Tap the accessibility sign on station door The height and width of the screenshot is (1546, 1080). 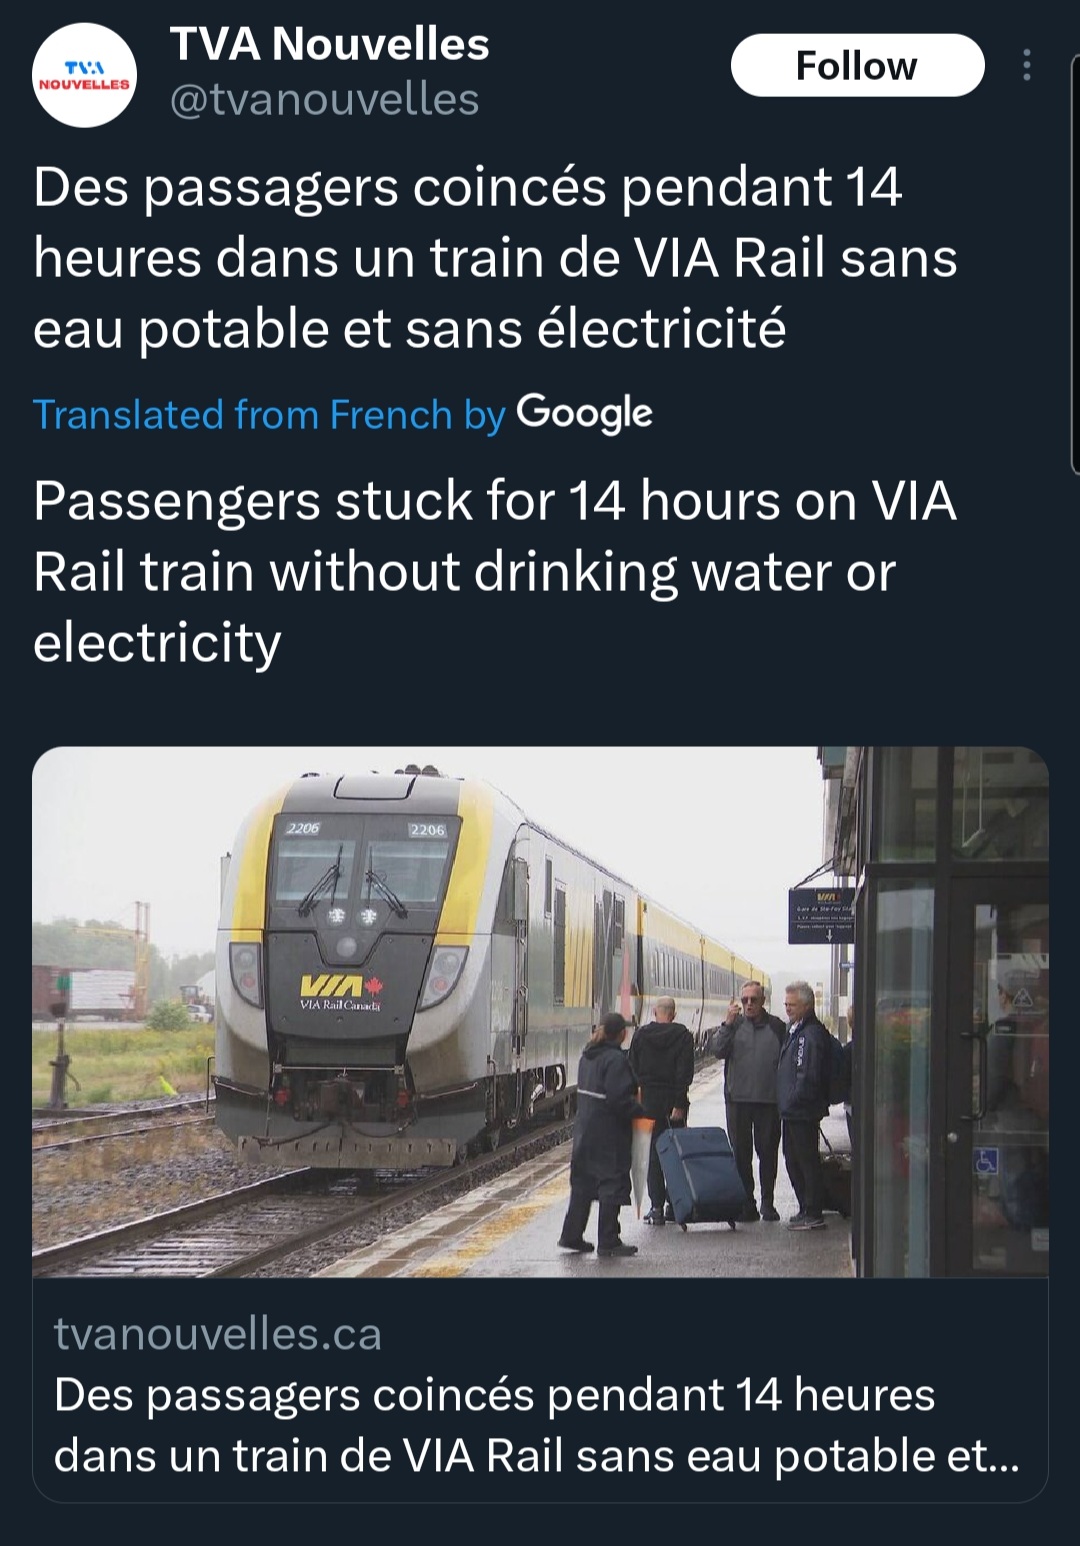pyautogui.click(x=986, y=1160)
